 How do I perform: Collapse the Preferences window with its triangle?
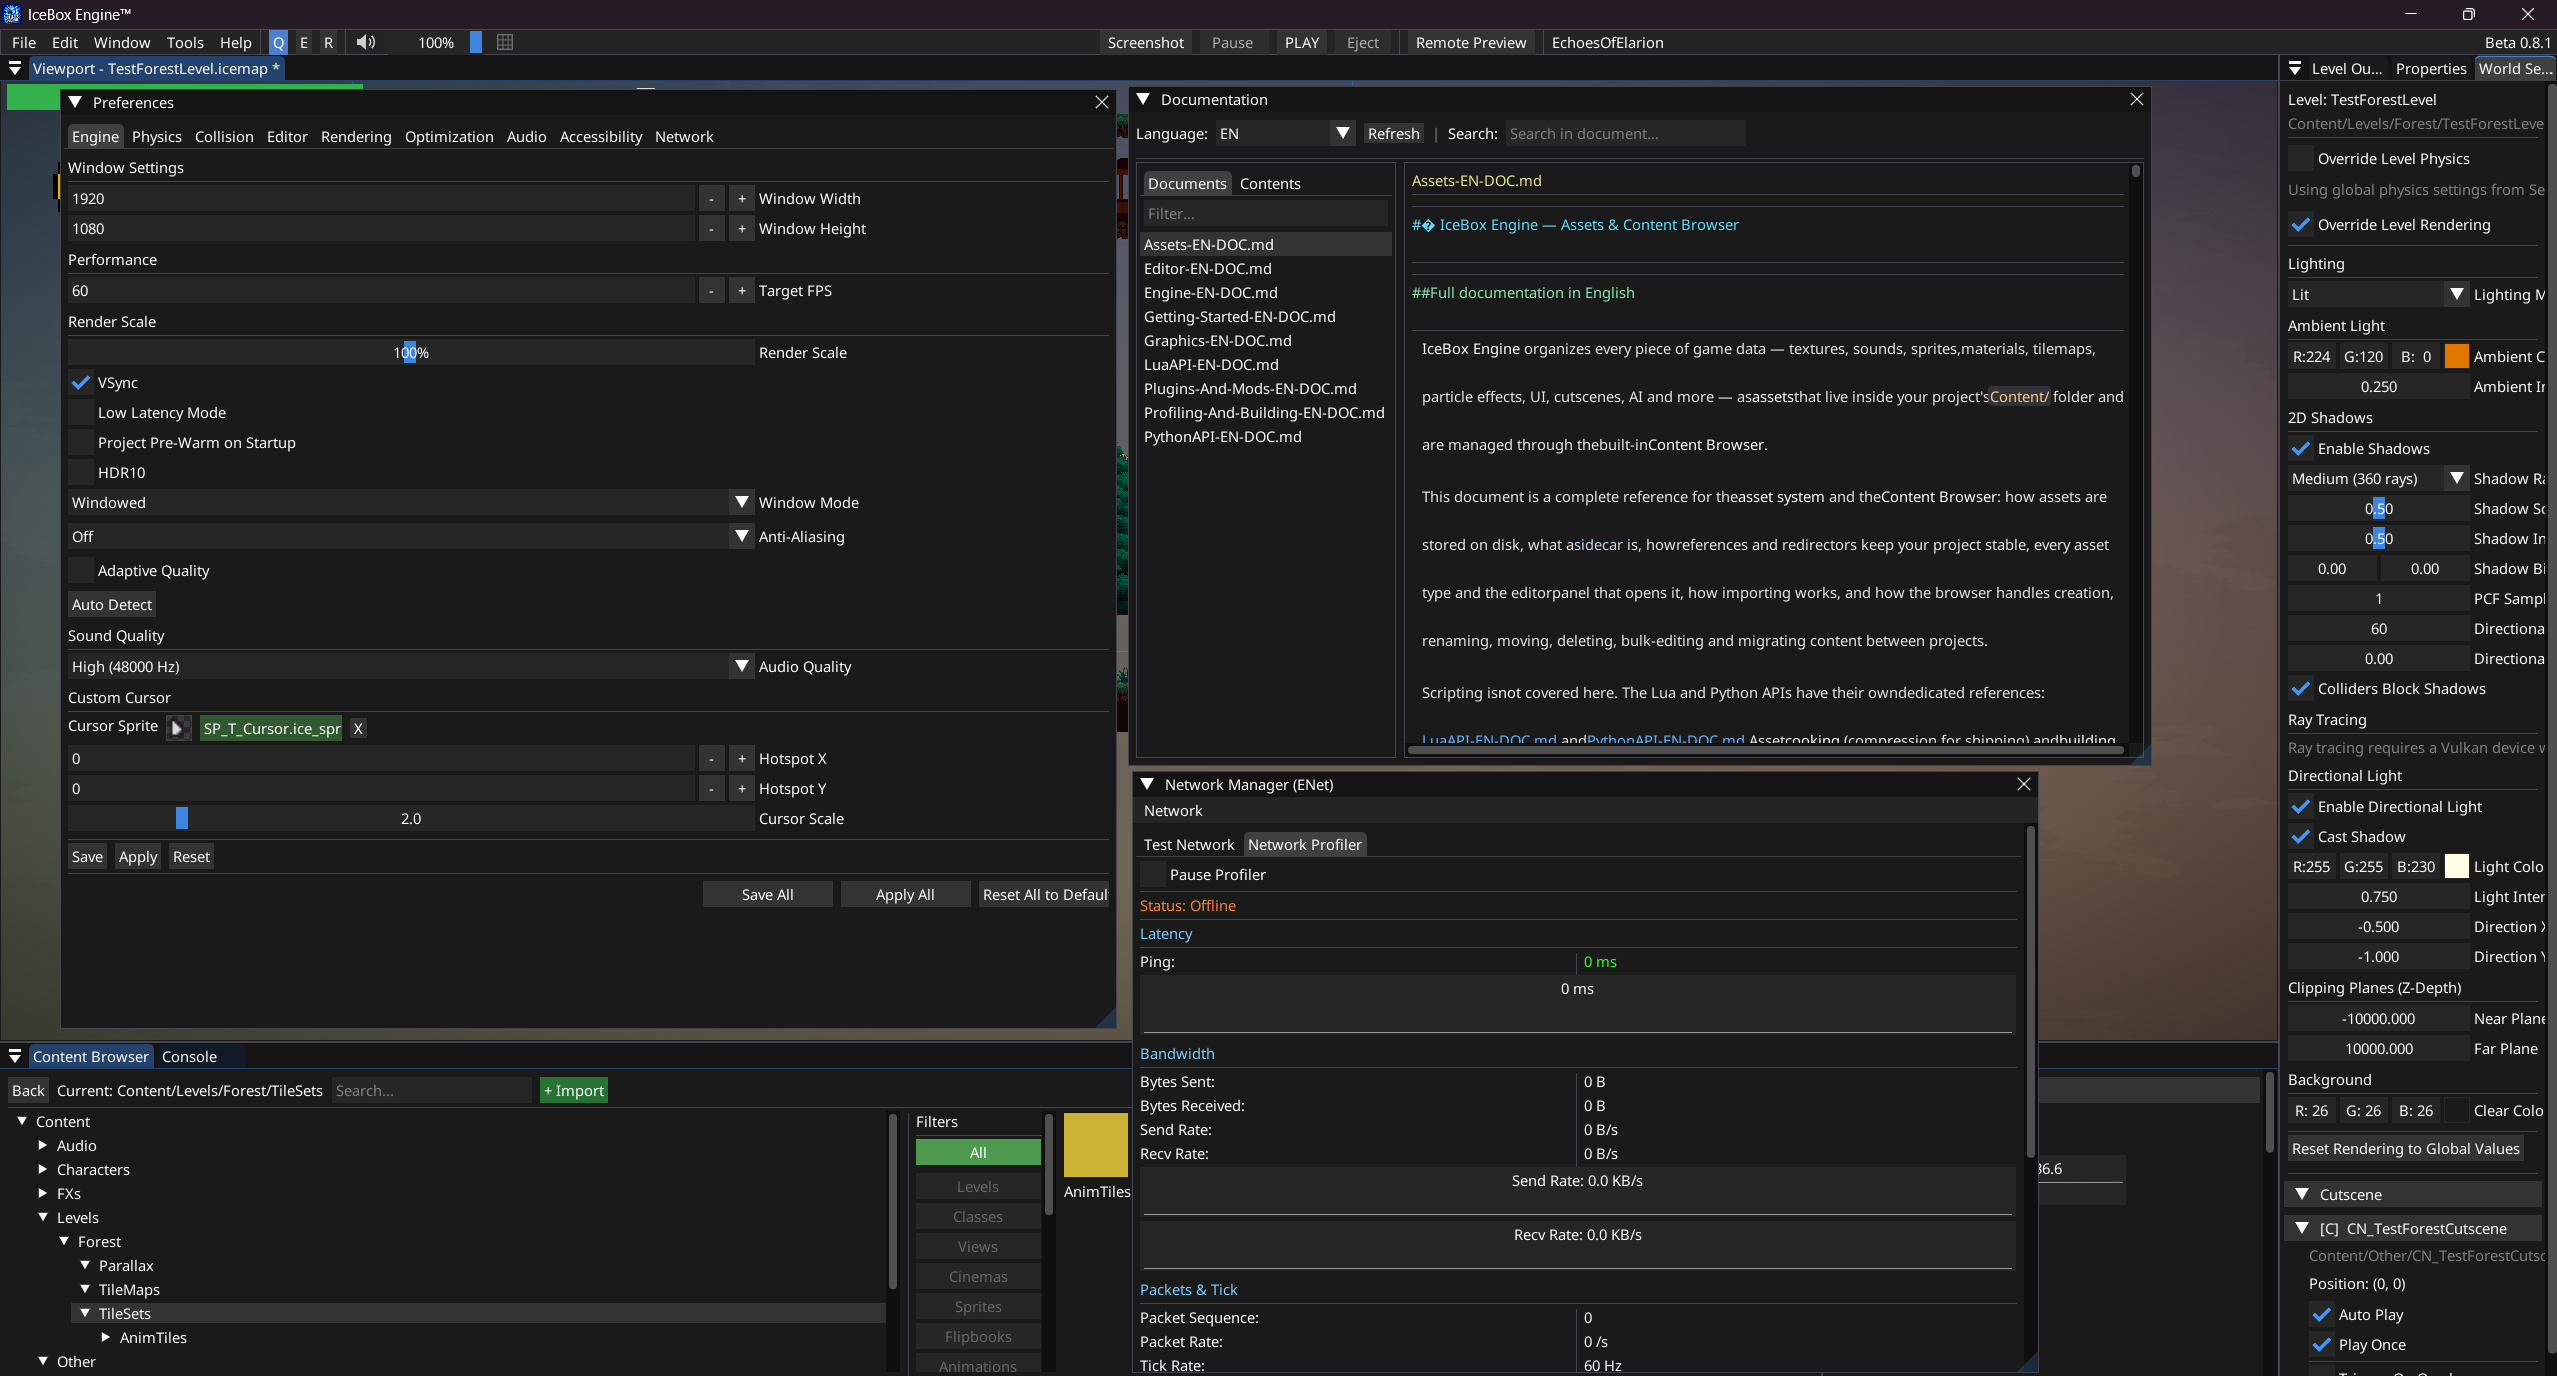tap(75, 102)
